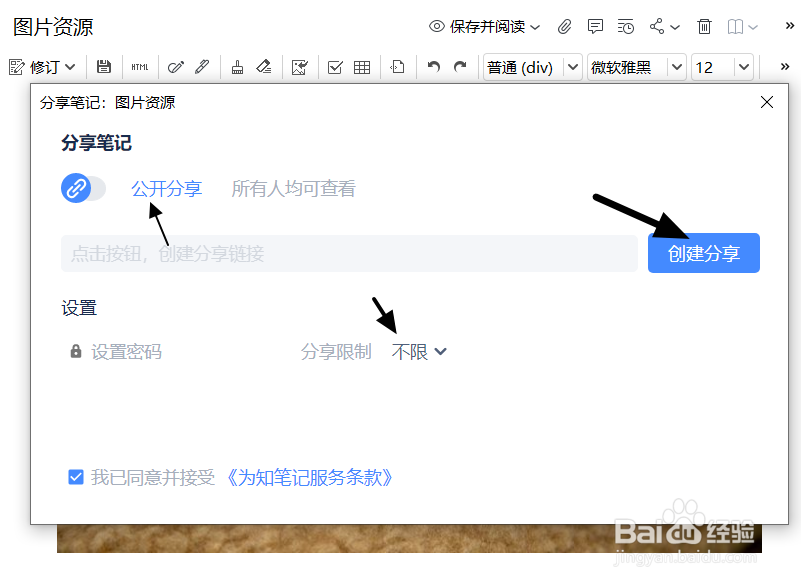Uncheck the 我已同意并接受 agreement checkbox
801x584 pixels.
76,477
